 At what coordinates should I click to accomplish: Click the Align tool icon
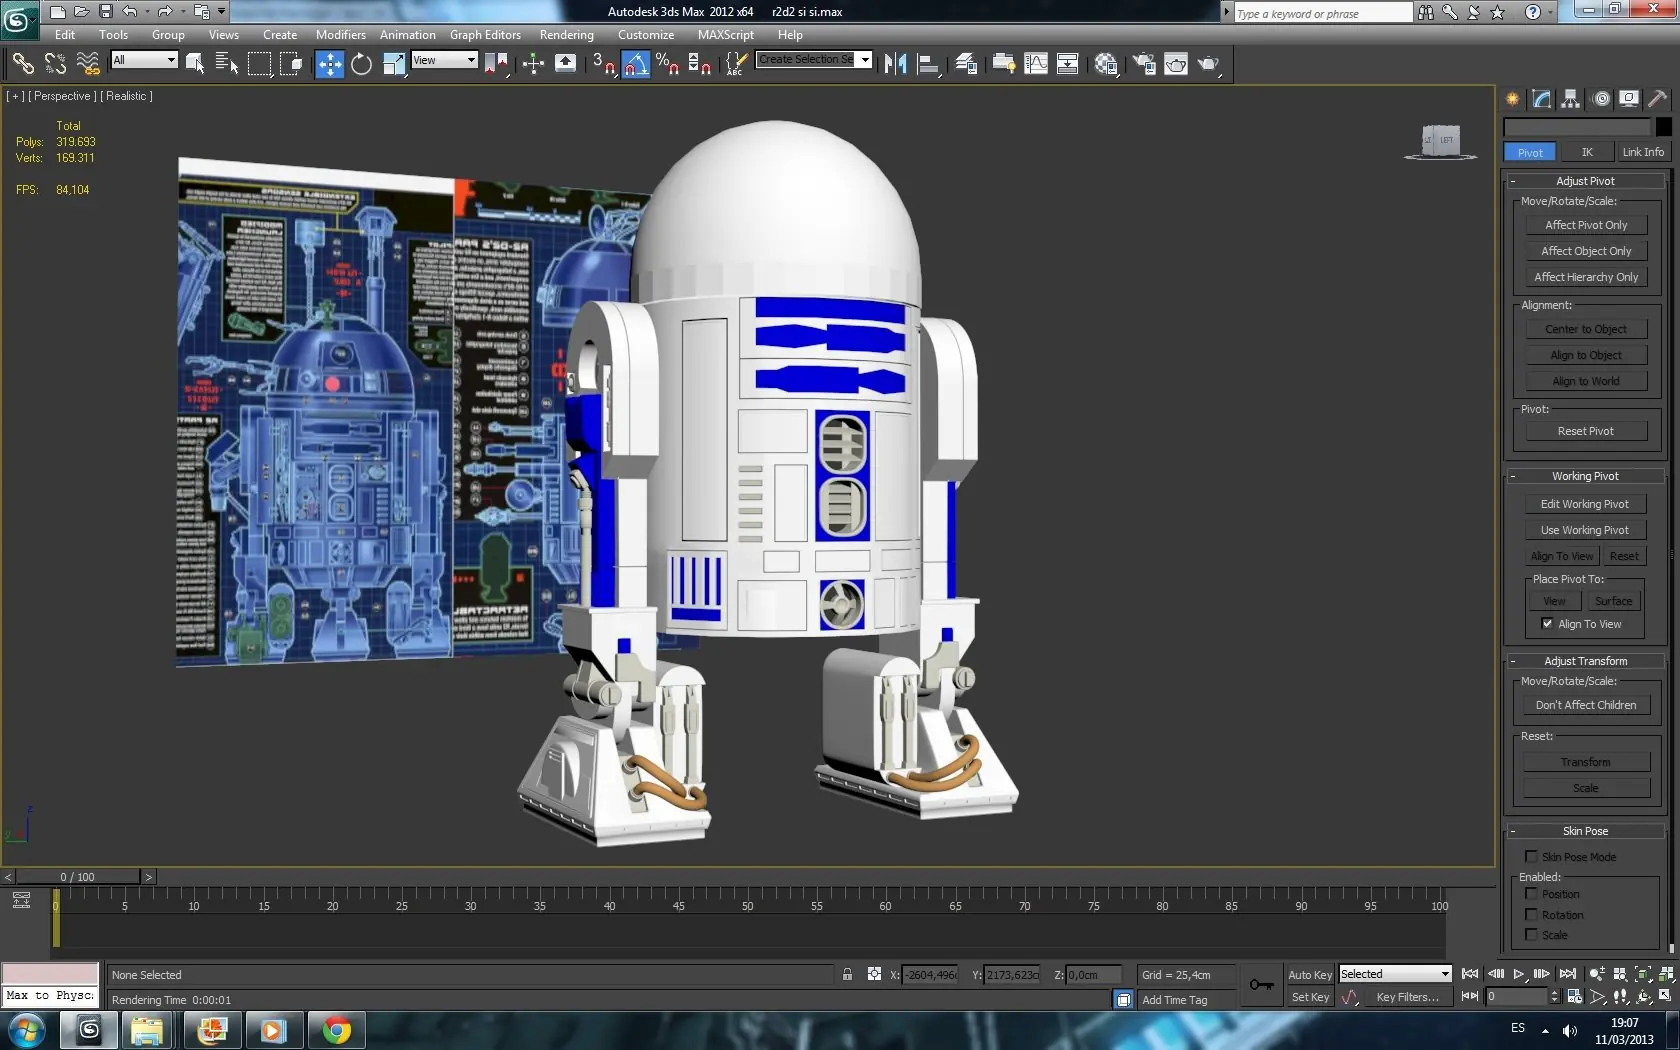(929, 64)
